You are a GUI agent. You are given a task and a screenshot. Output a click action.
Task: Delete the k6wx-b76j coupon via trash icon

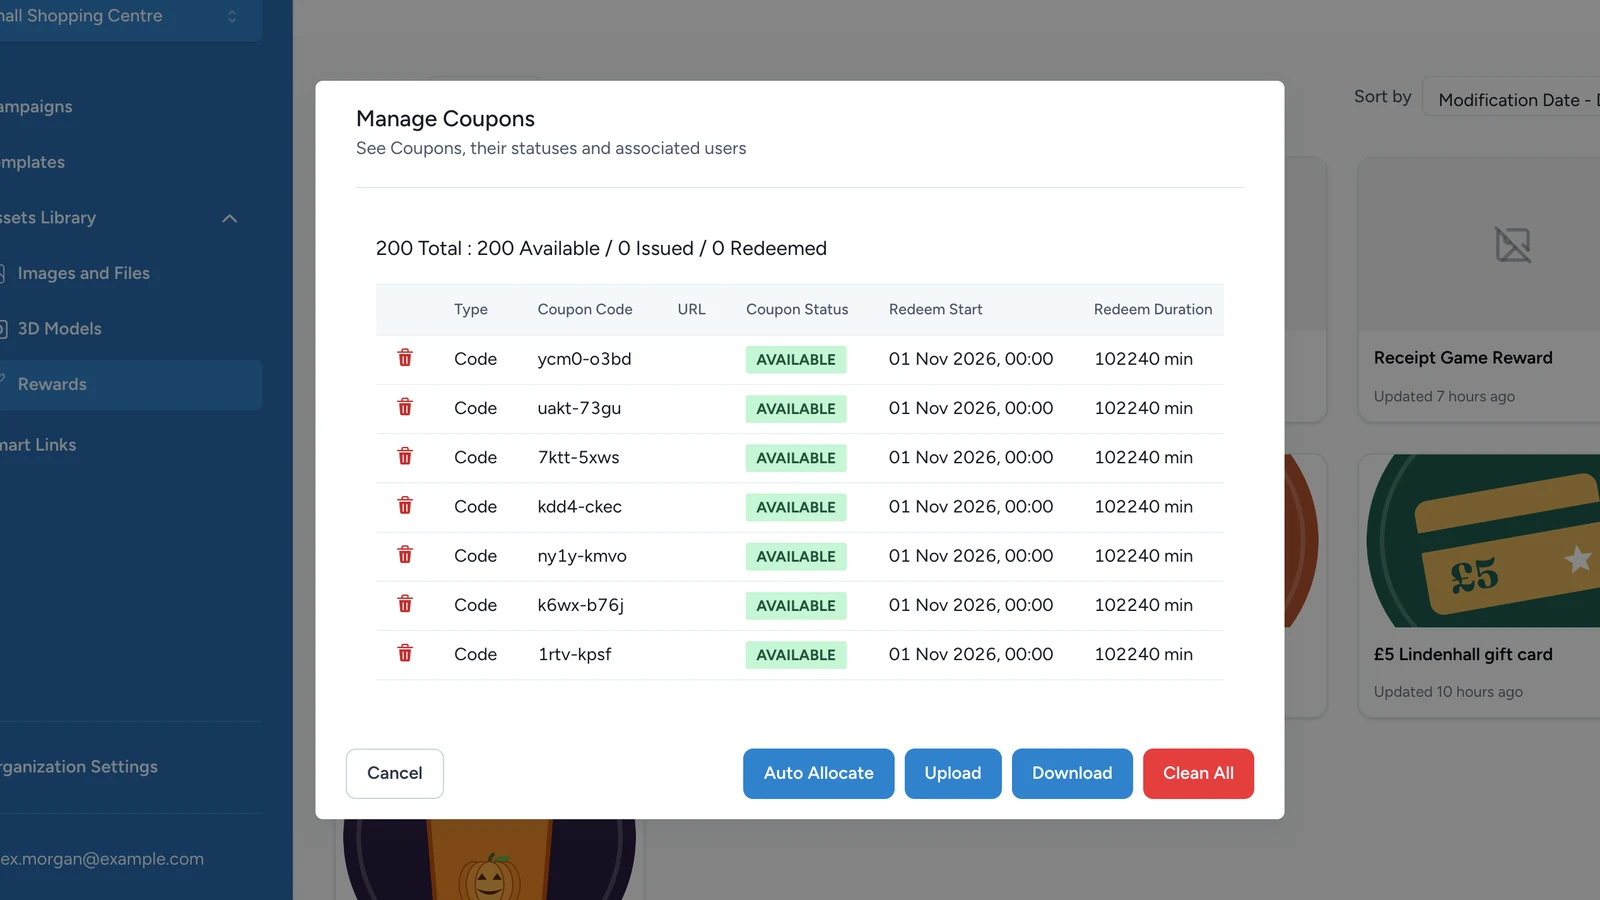pos(405,604)
